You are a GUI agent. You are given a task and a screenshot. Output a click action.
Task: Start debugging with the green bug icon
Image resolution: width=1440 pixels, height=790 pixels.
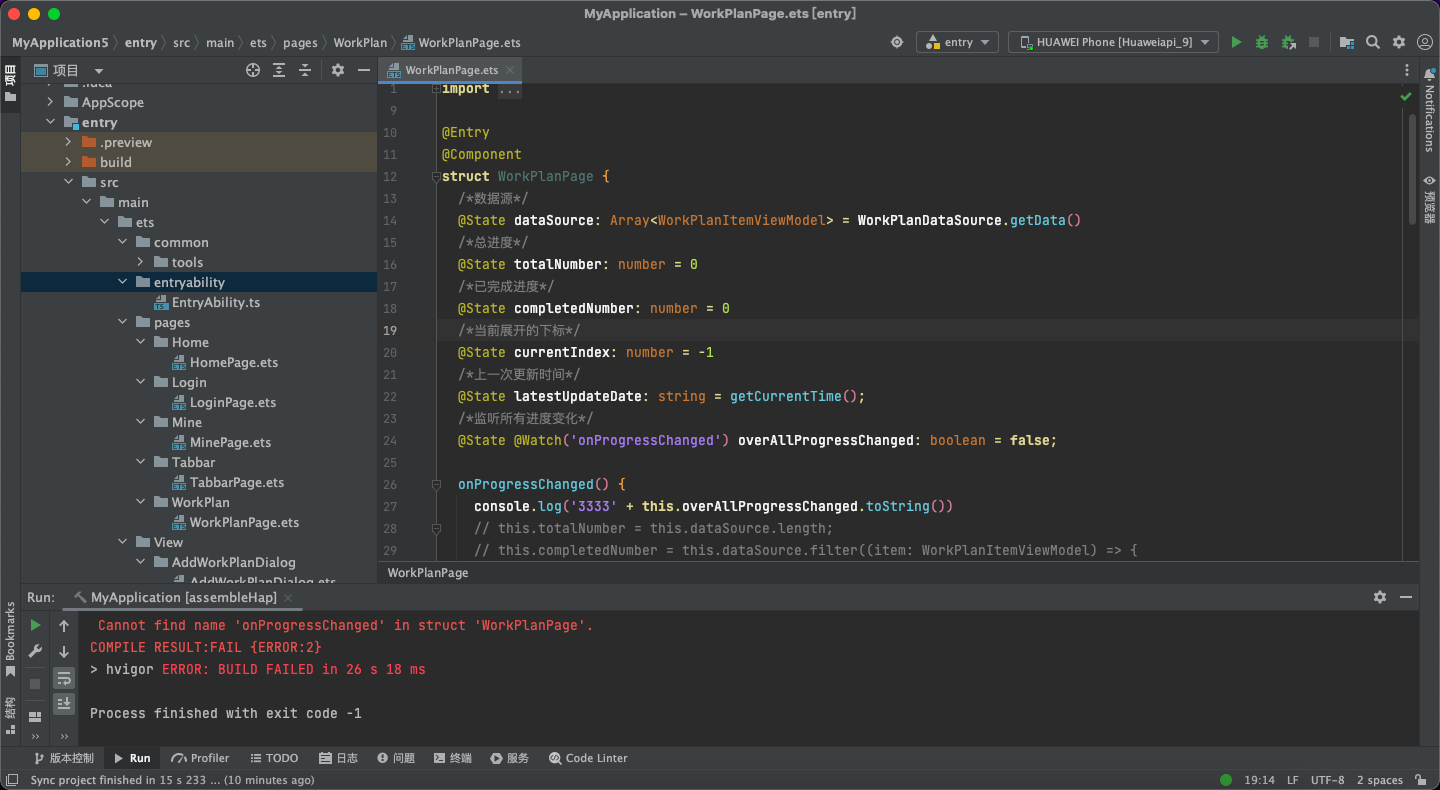point(1262,42)
